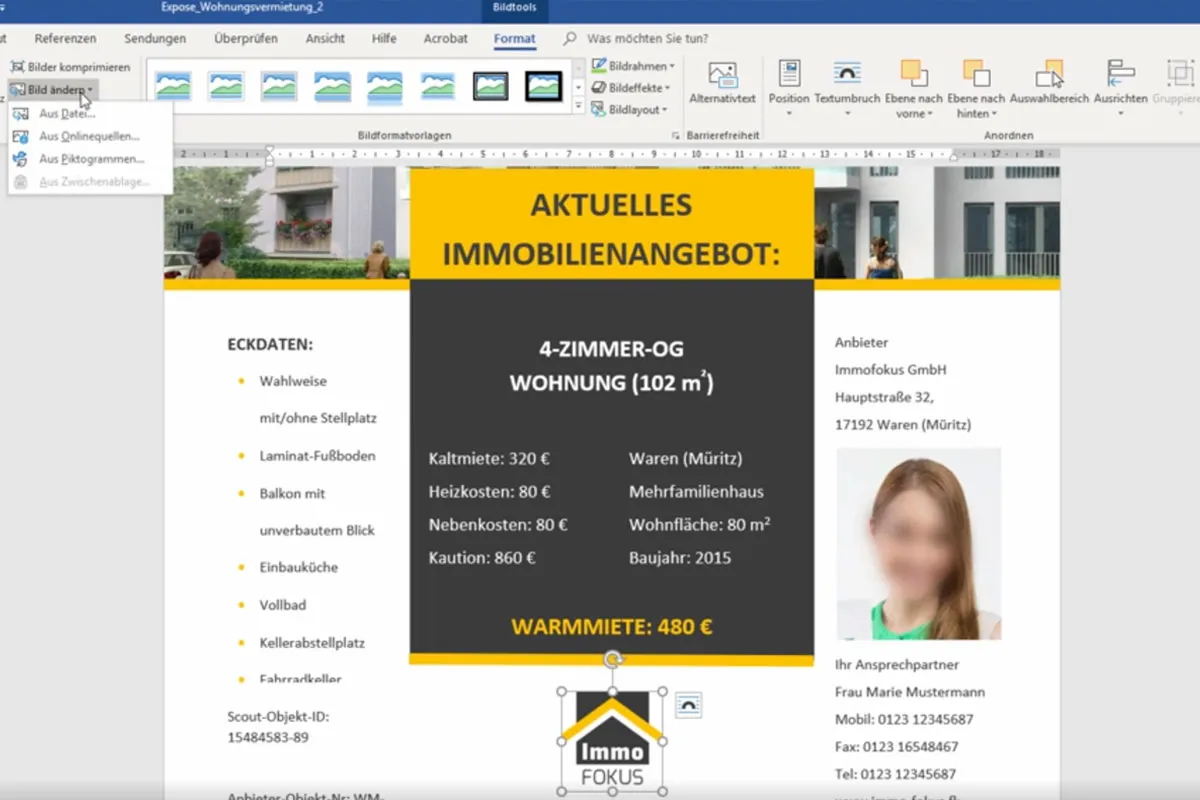This screenshot has height=800, width=1200.
Task: Click the 'WARMMIETE: 480 €' text
Action: (611, 627)
